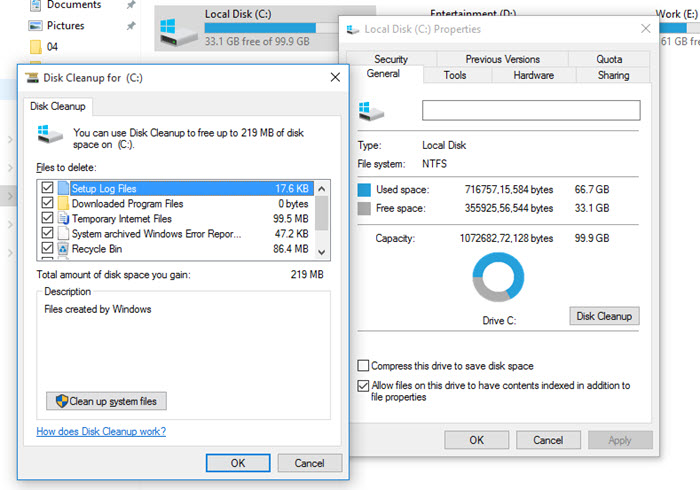Select Temporary Internet Files 99.5 MB row
The image size is (700, 490).
[x=176, y=218]
